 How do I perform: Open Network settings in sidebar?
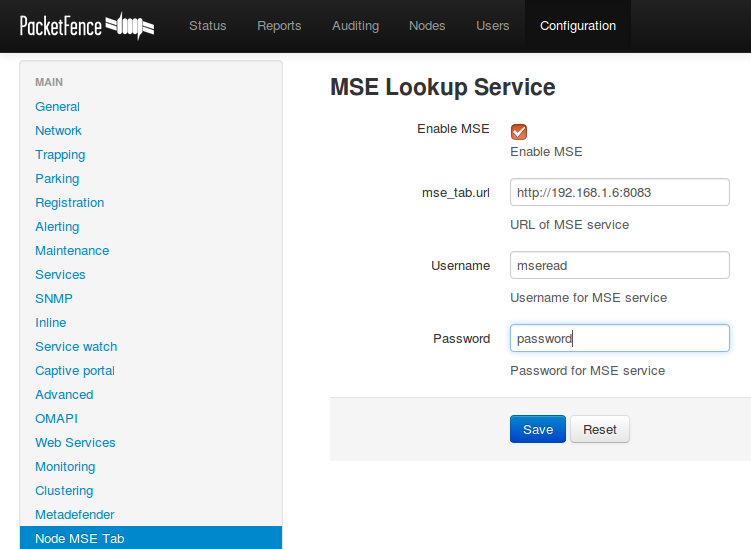pyautogui.click(x=58, y=130)
